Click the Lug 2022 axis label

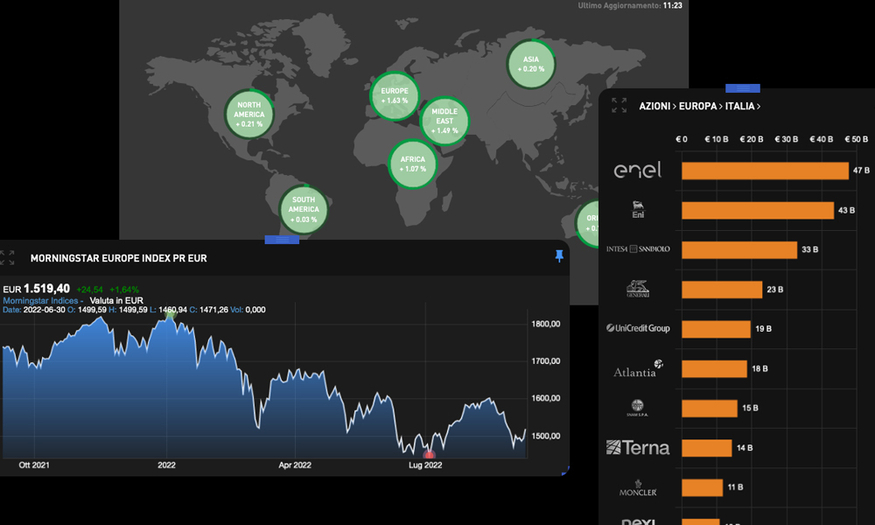click(425, 465)
